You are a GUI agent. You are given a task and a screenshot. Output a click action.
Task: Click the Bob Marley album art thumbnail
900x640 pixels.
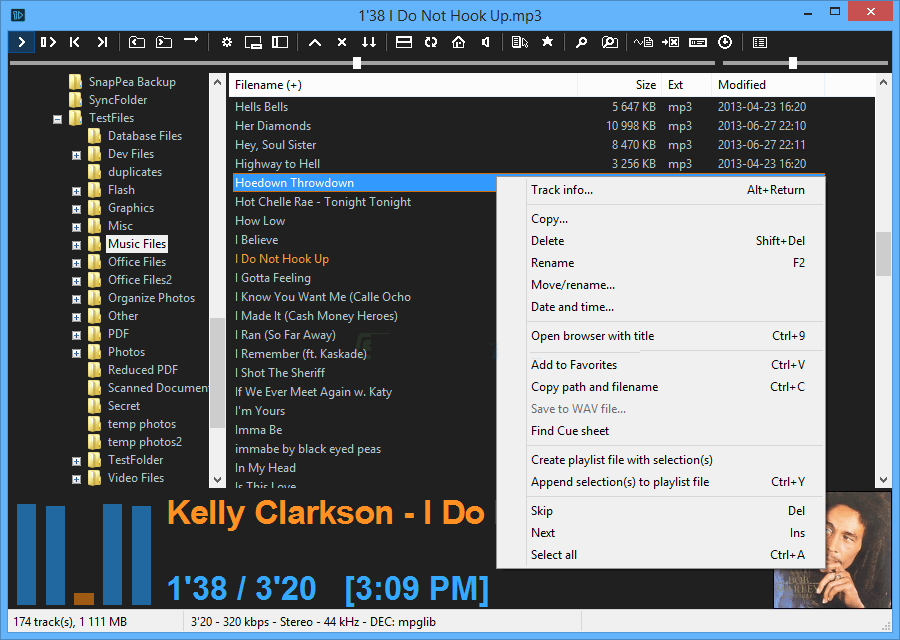[831, 550]
